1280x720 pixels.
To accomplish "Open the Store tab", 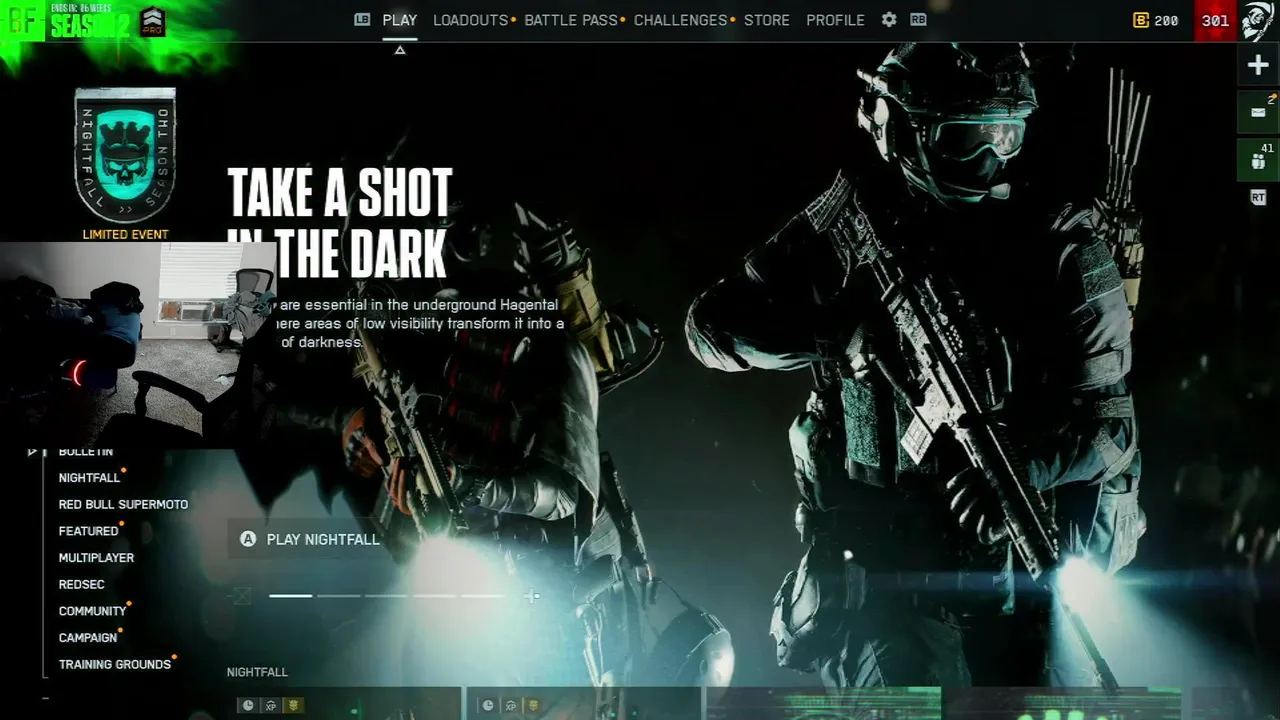I will 767,20.
